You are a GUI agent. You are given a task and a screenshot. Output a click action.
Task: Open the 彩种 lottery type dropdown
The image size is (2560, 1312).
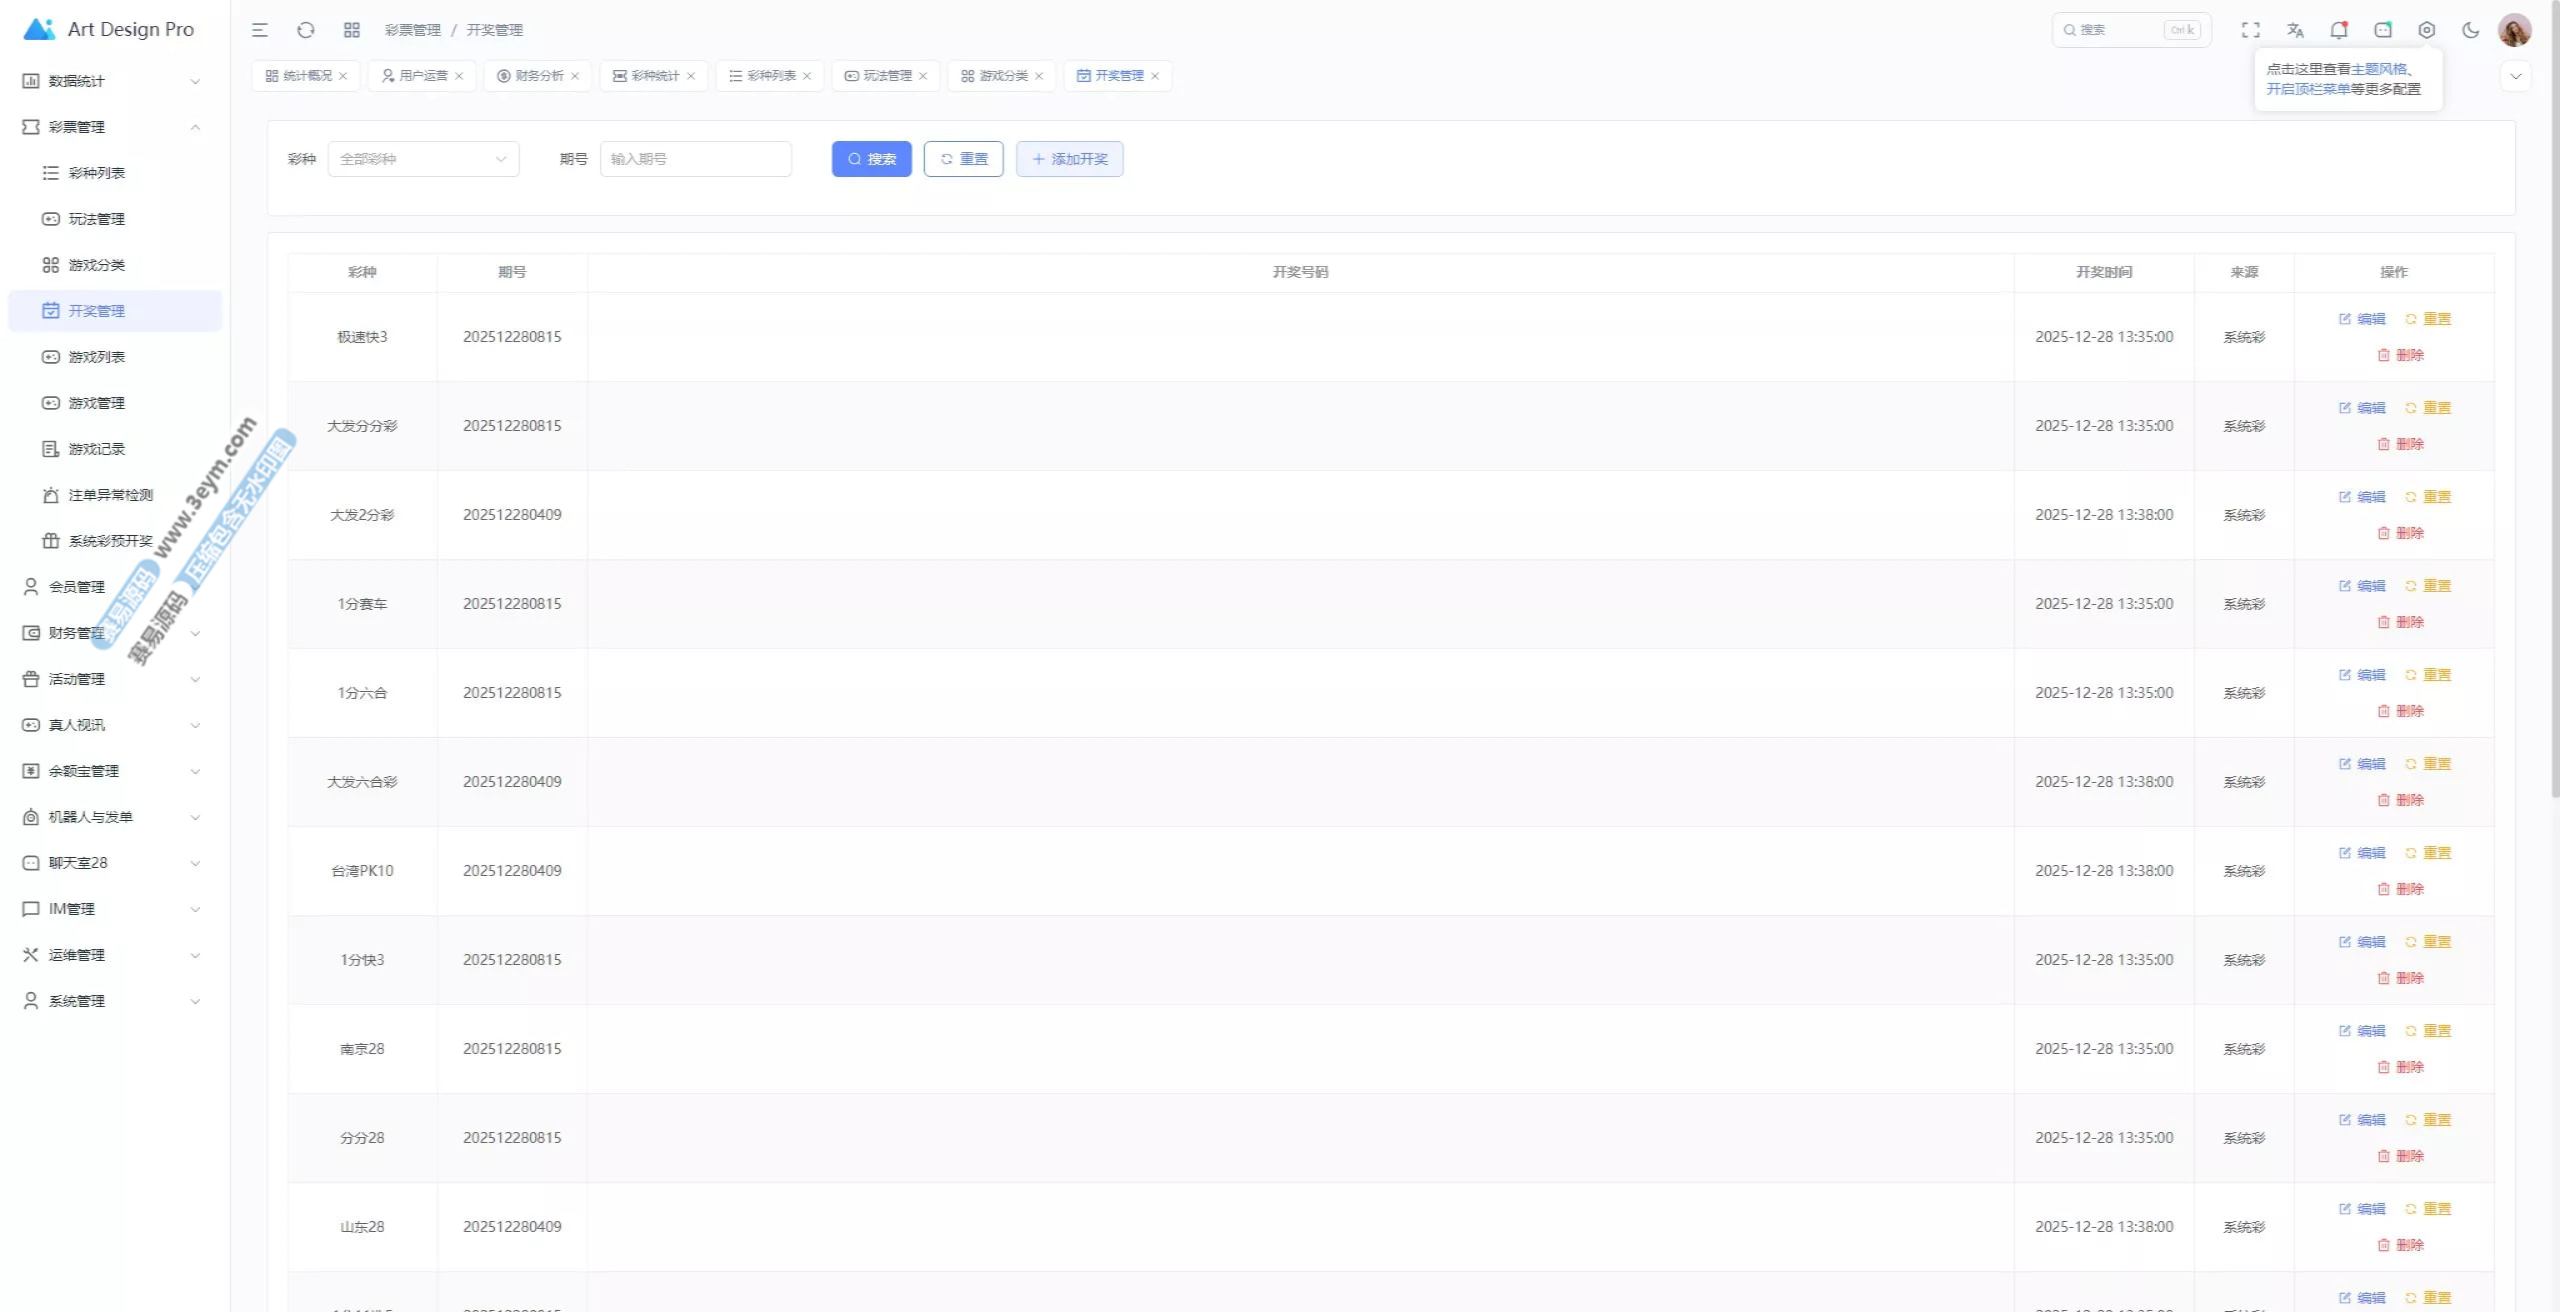click(x=423, y=159)
